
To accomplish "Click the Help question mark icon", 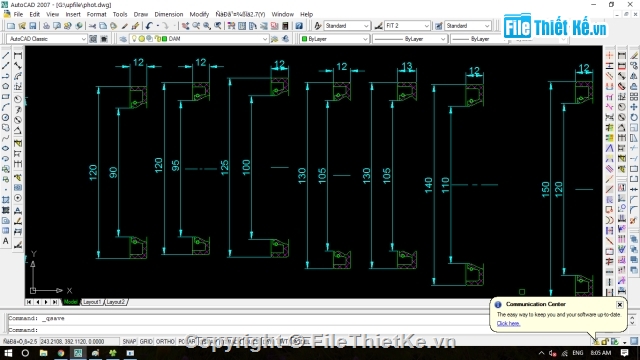I will pos(299,26).
